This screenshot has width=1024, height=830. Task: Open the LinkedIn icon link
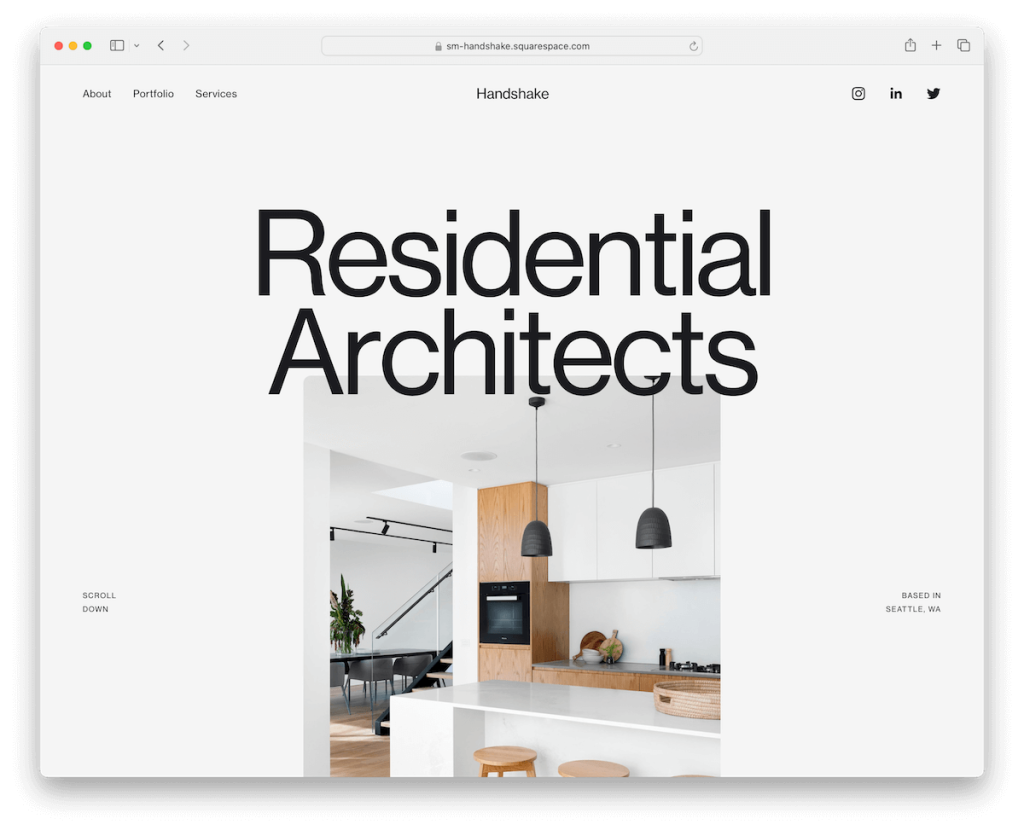point(896,93)
